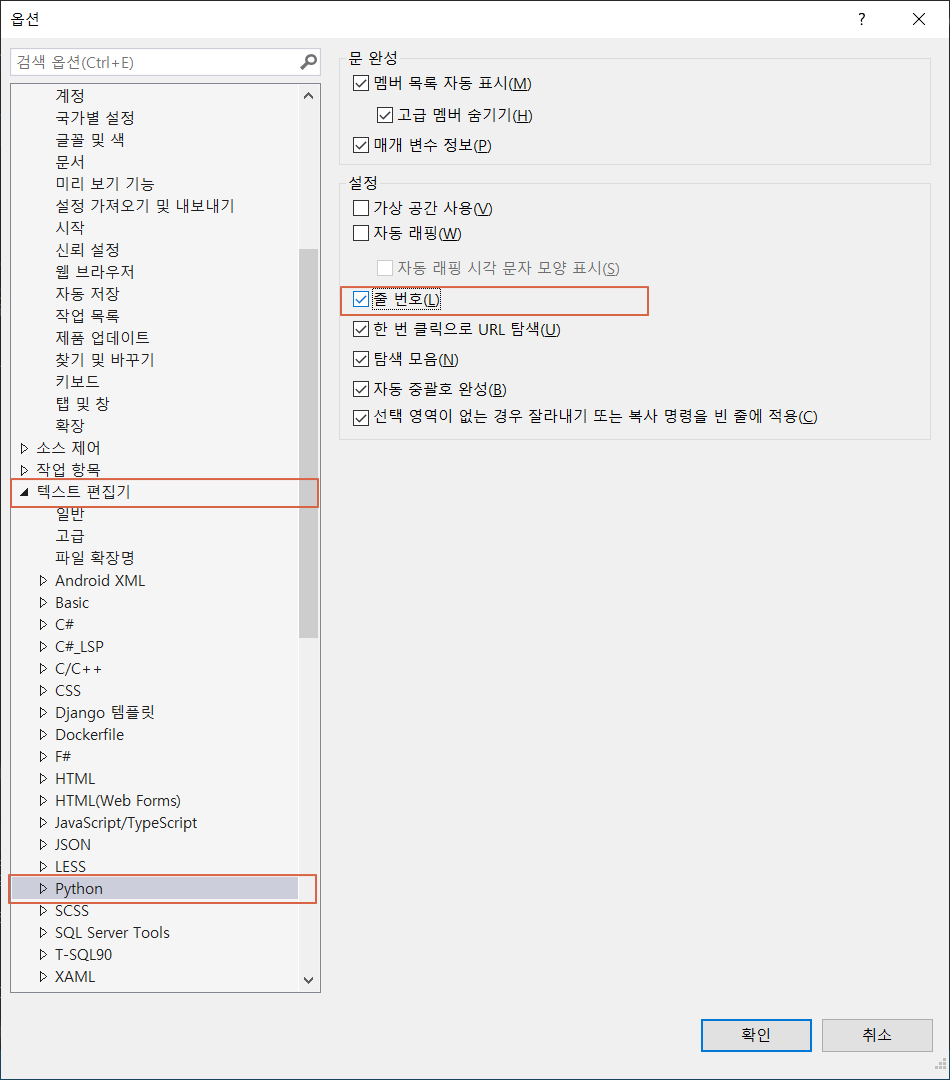The height and width of the screenshot is (1080, 950).
Task: Expand the 작업 항목 tree node
Action: [x=24, y=470]
